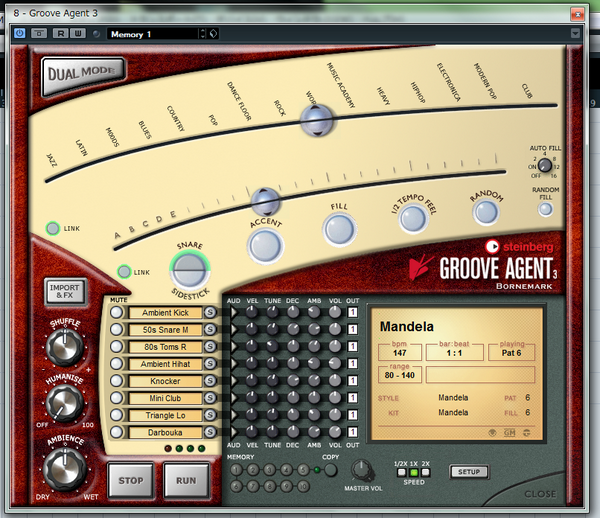This screenshot has height=518, width=600.
Task: Click the Write automation W button
Action: (x=78, y=34)
